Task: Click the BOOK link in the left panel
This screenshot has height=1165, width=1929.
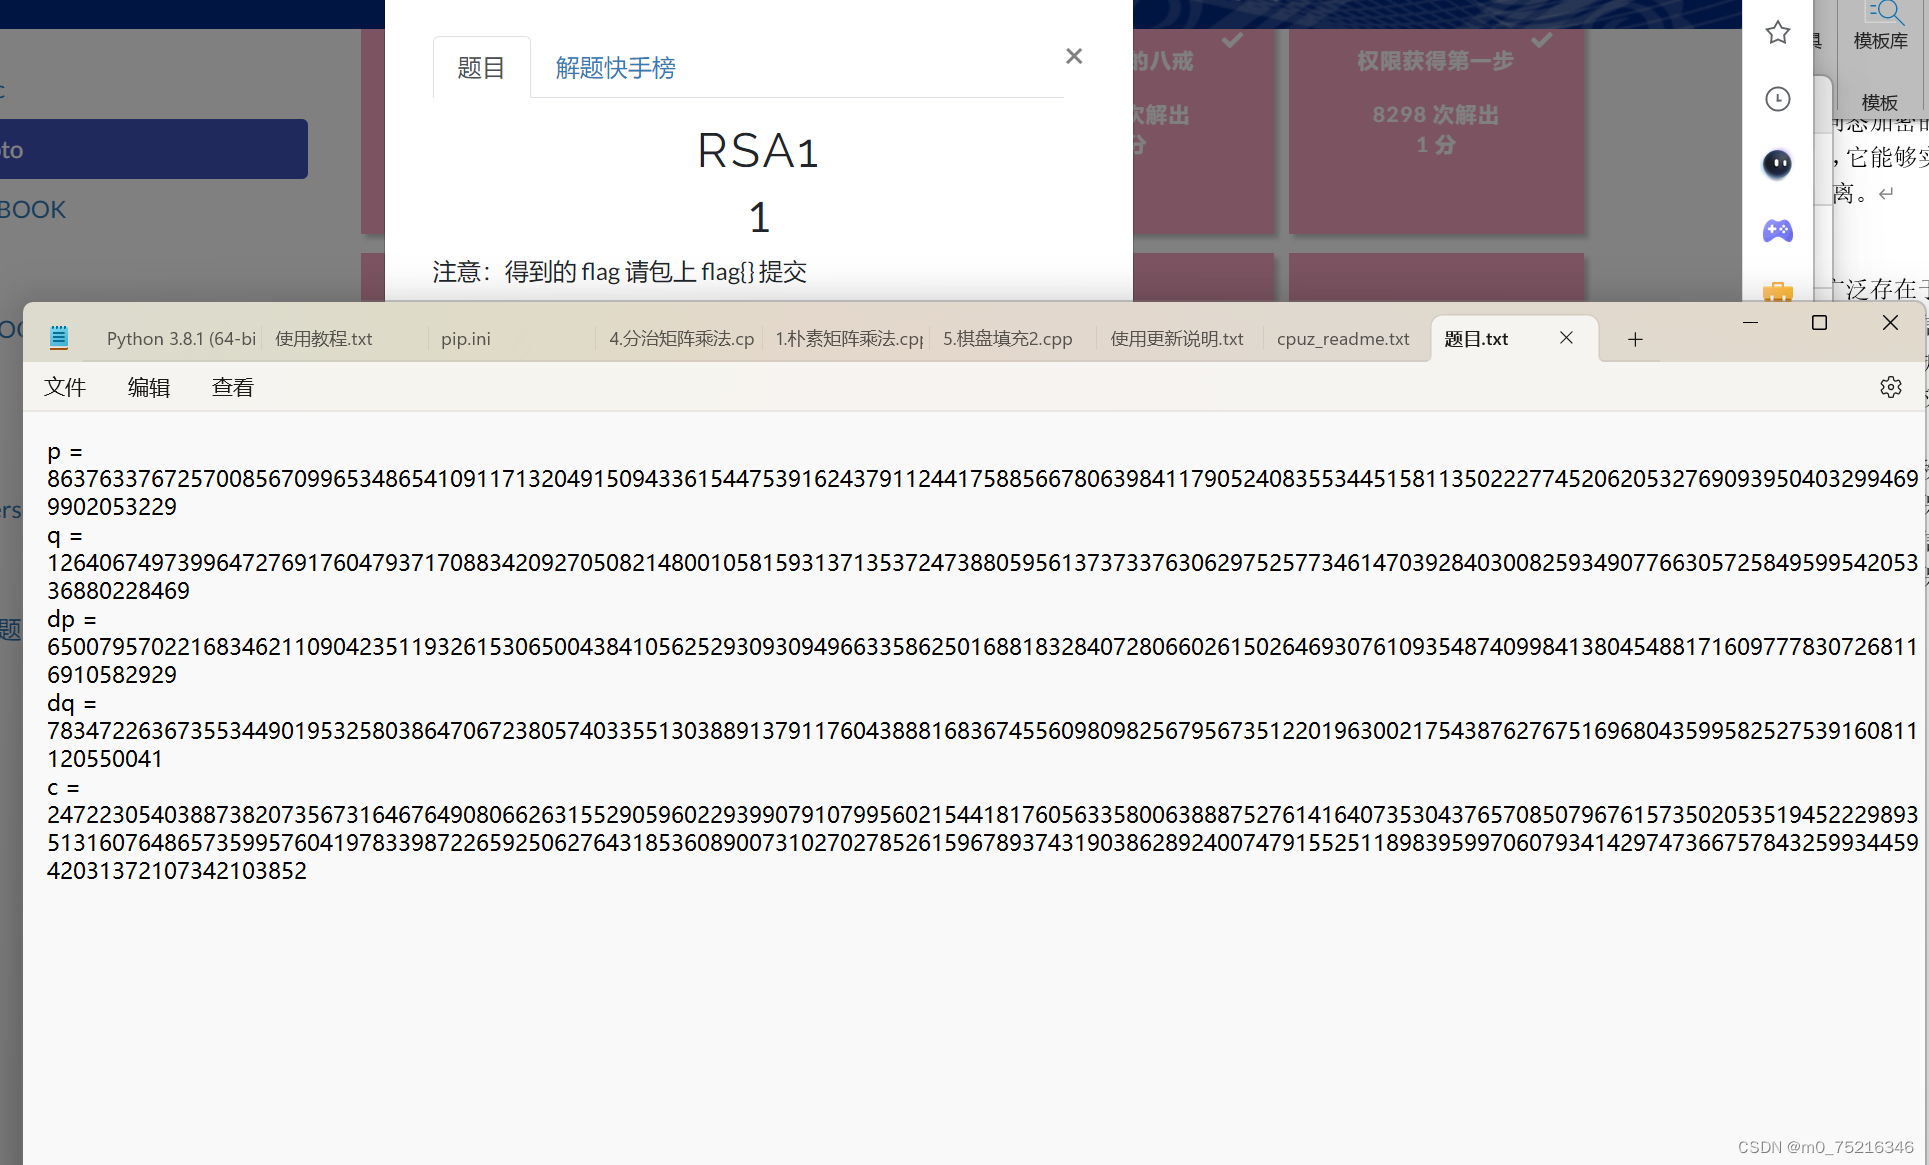Action: (x=33, y=209)
